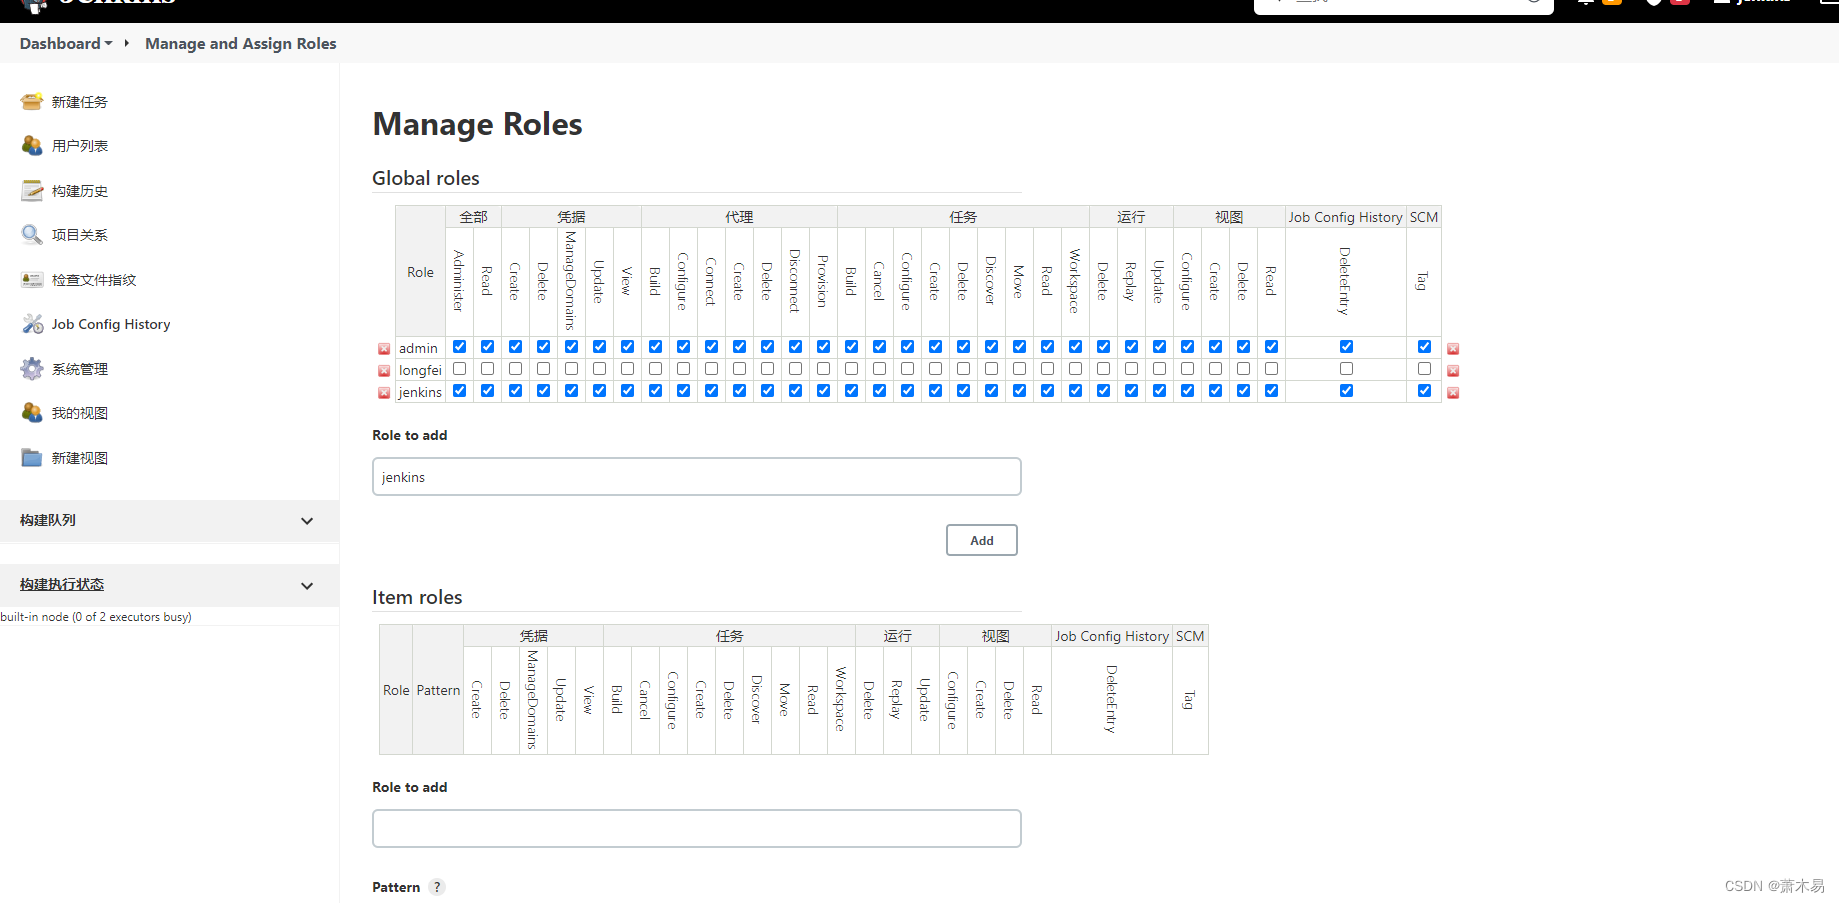Delete admin role using left red X
Screen dimensions: 1839x903
[x=384, y=349]
